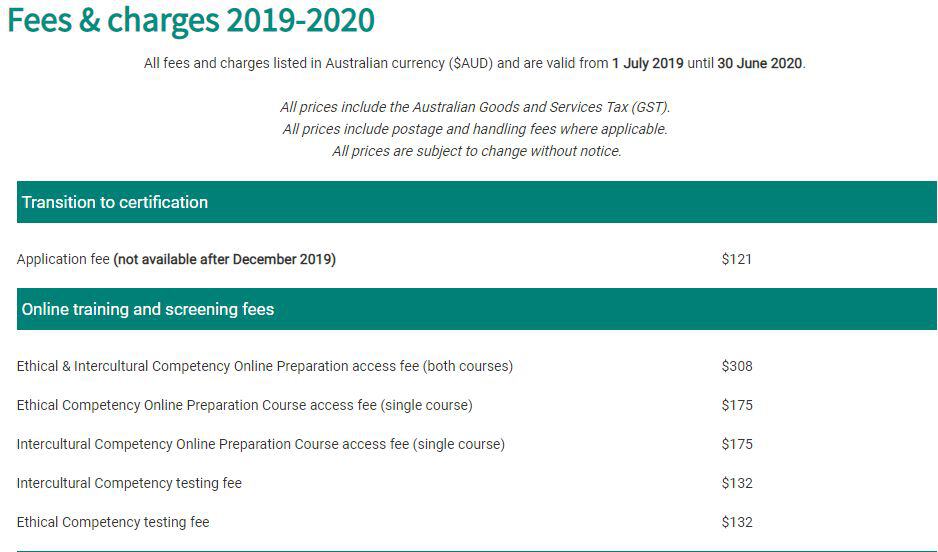Select the Online training and screening fees header
Image resolution: width=938 pixels, height=552 pixels.
(x=476, y=309)
